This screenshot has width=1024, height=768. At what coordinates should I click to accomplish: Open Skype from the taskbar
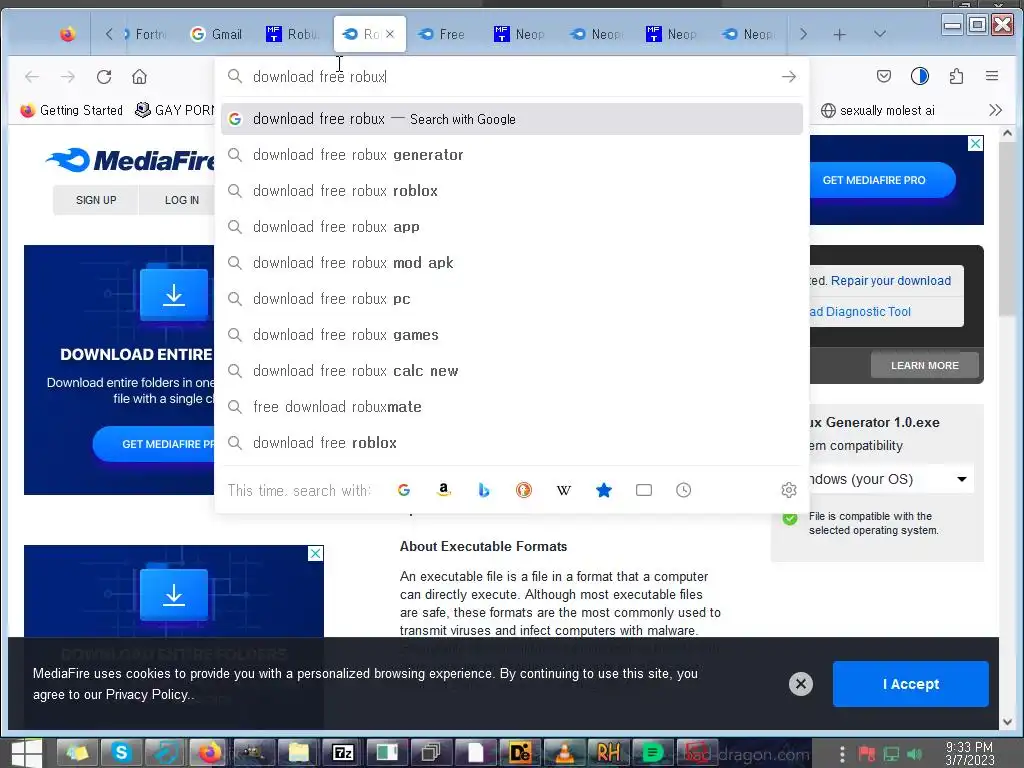121,753
